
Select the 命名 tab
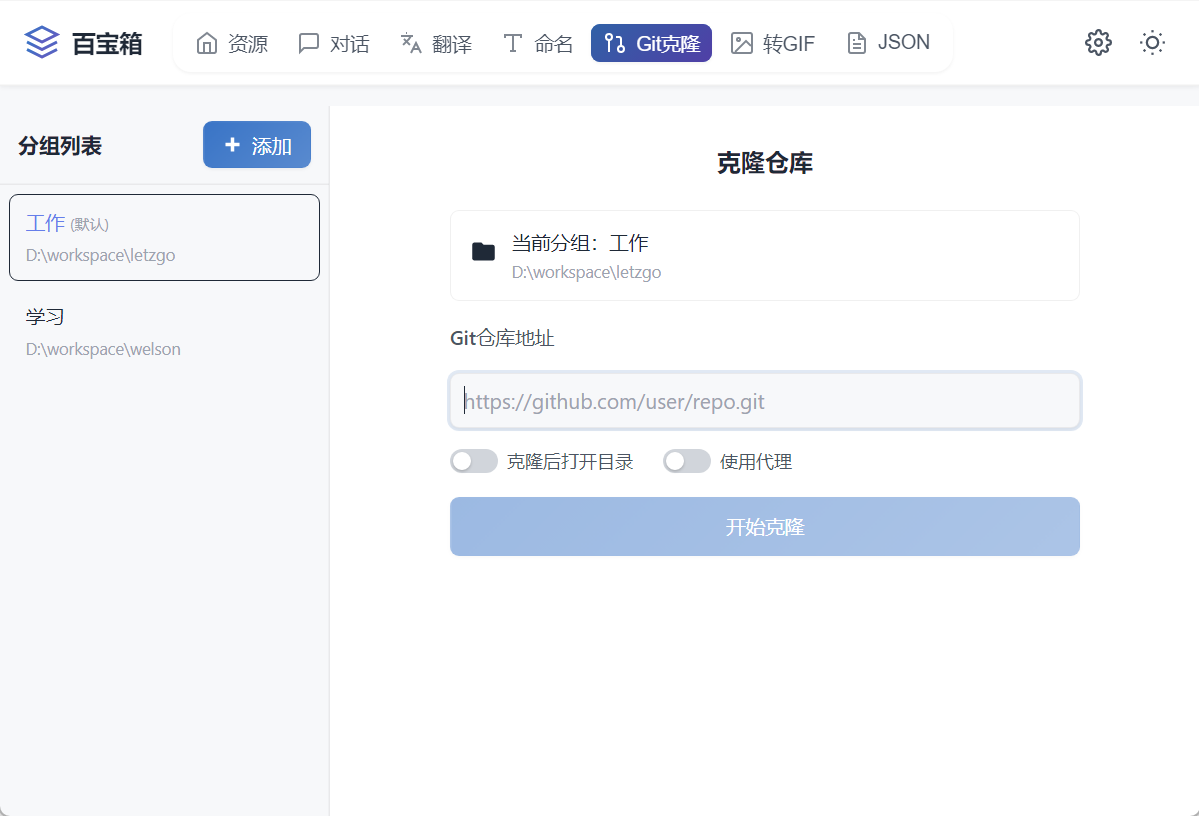click(538, 43)
